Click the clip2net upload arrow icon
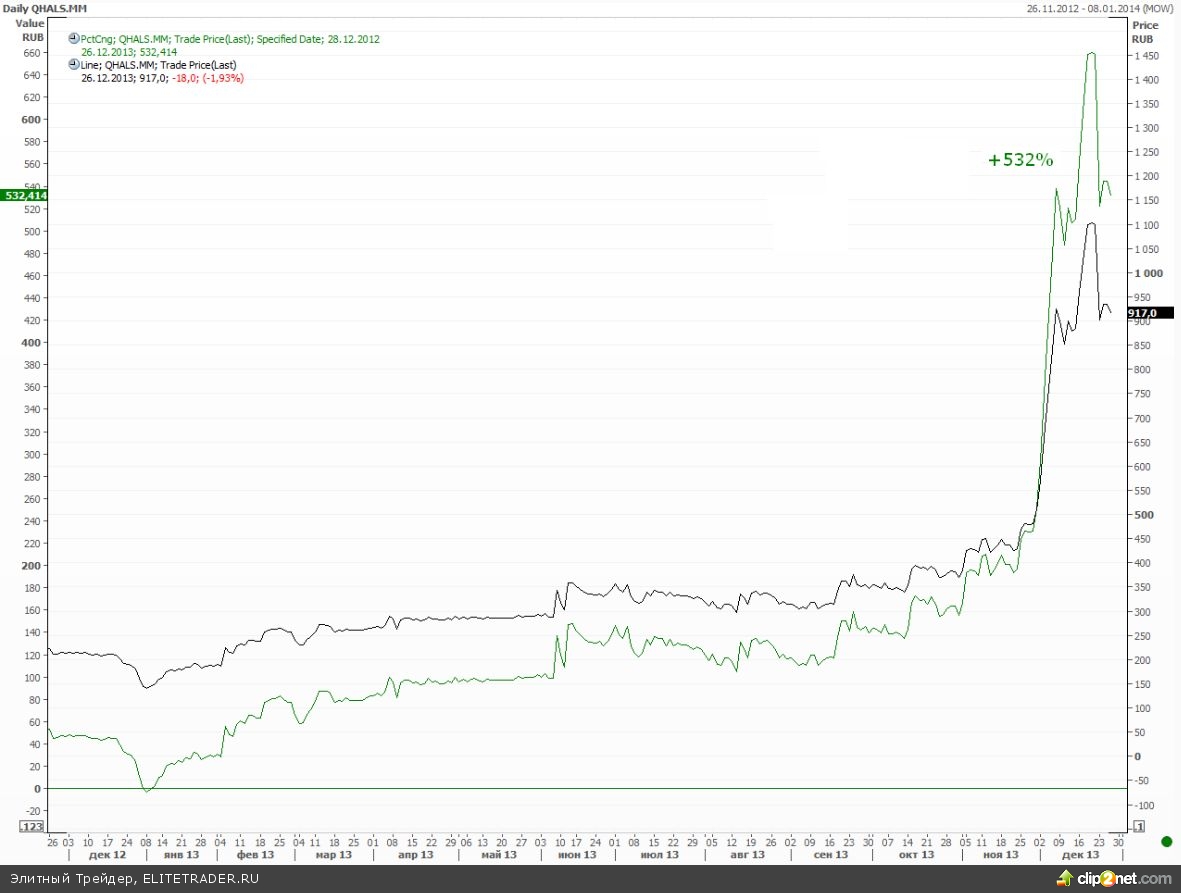This screenshot has width=1181, height=893. coord(1065,878)
